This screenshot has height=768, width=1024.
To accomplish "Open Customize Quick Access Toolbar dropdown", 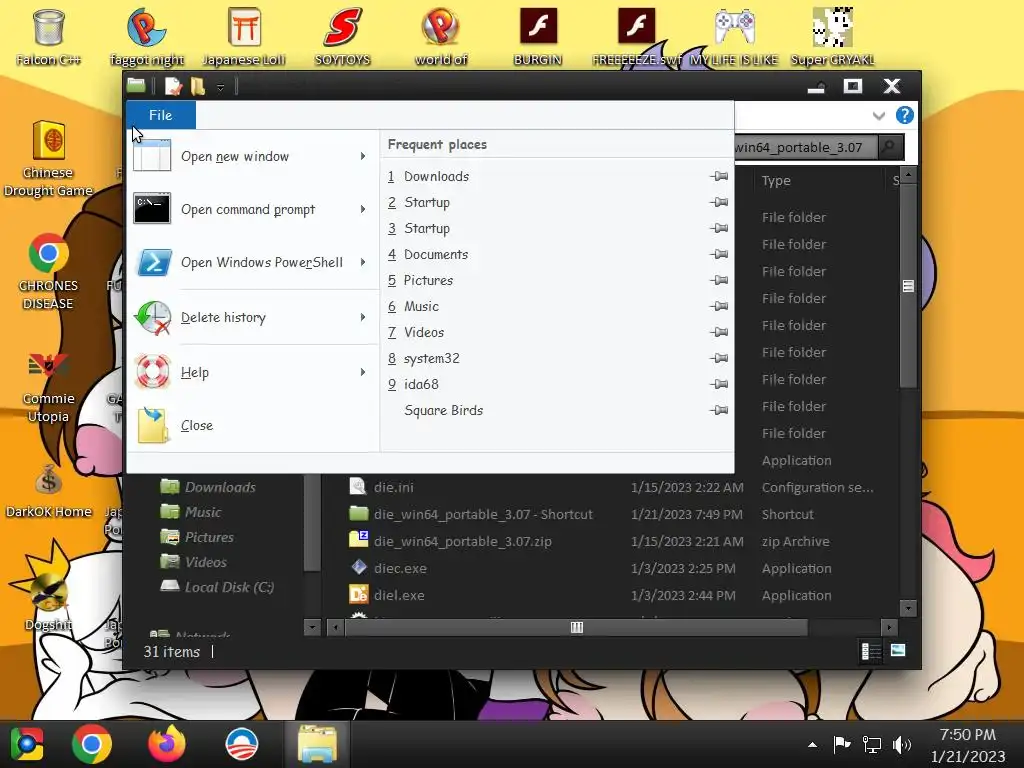I will click(x=221, y=88).
